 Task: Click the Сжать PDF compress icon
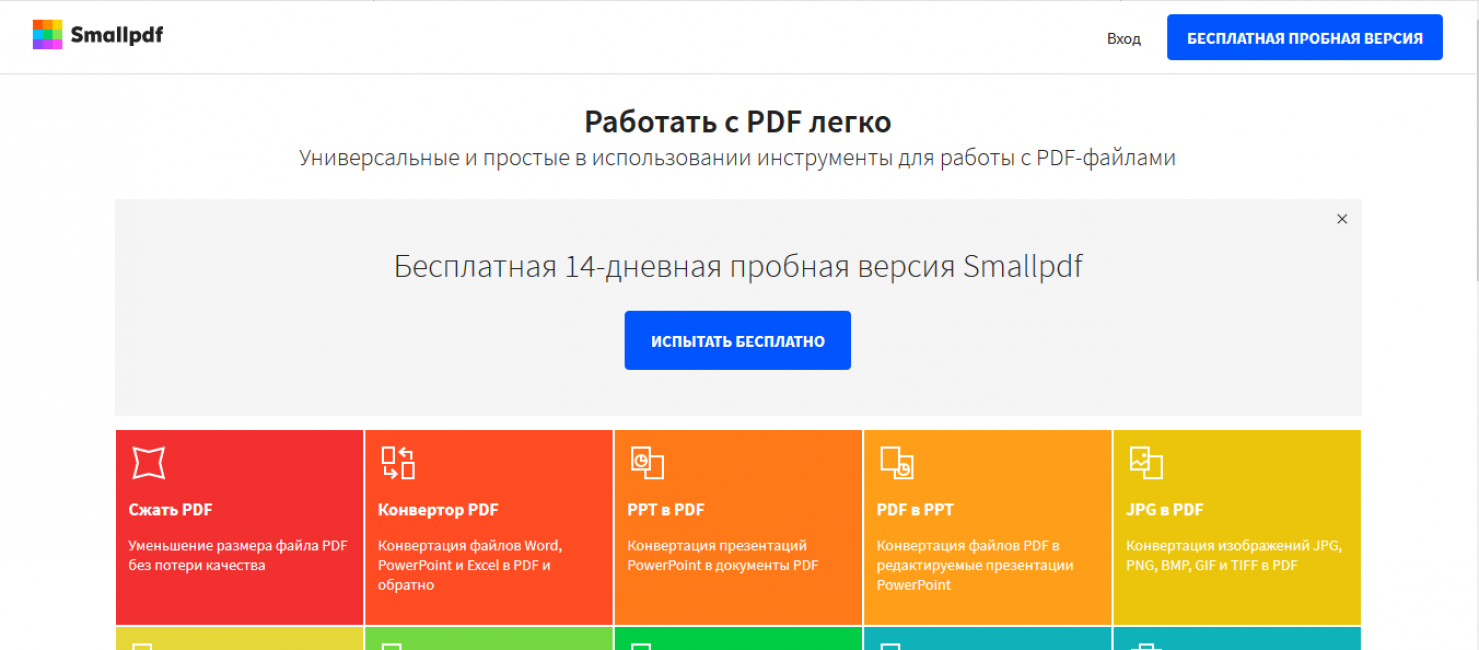(148, 462)
